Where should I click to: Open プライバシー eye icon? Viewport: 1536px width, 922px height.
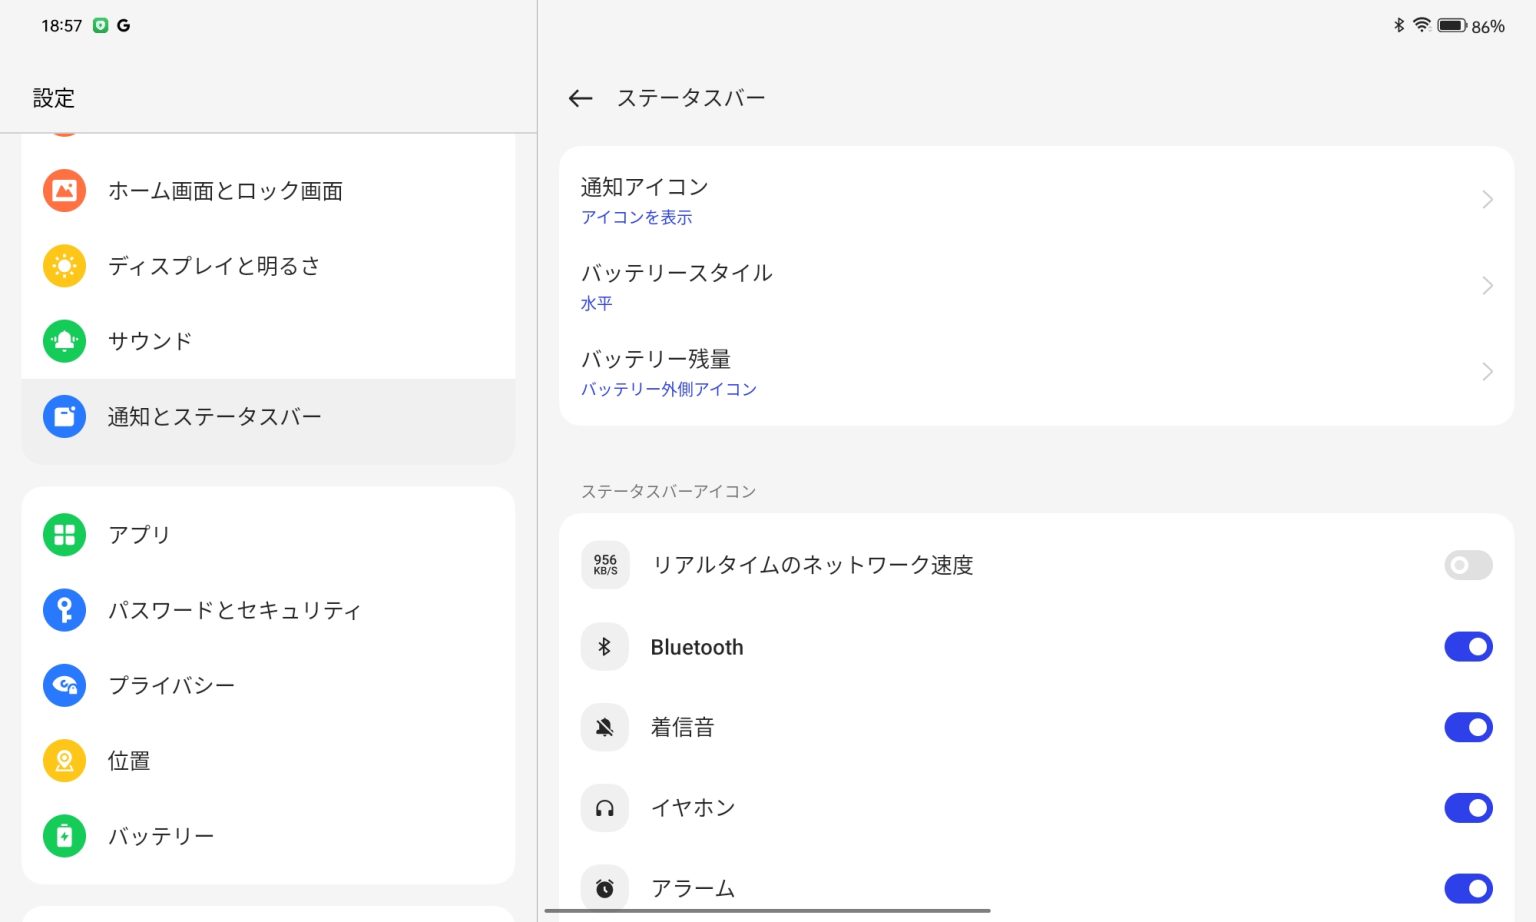click(x=64, y=685)
